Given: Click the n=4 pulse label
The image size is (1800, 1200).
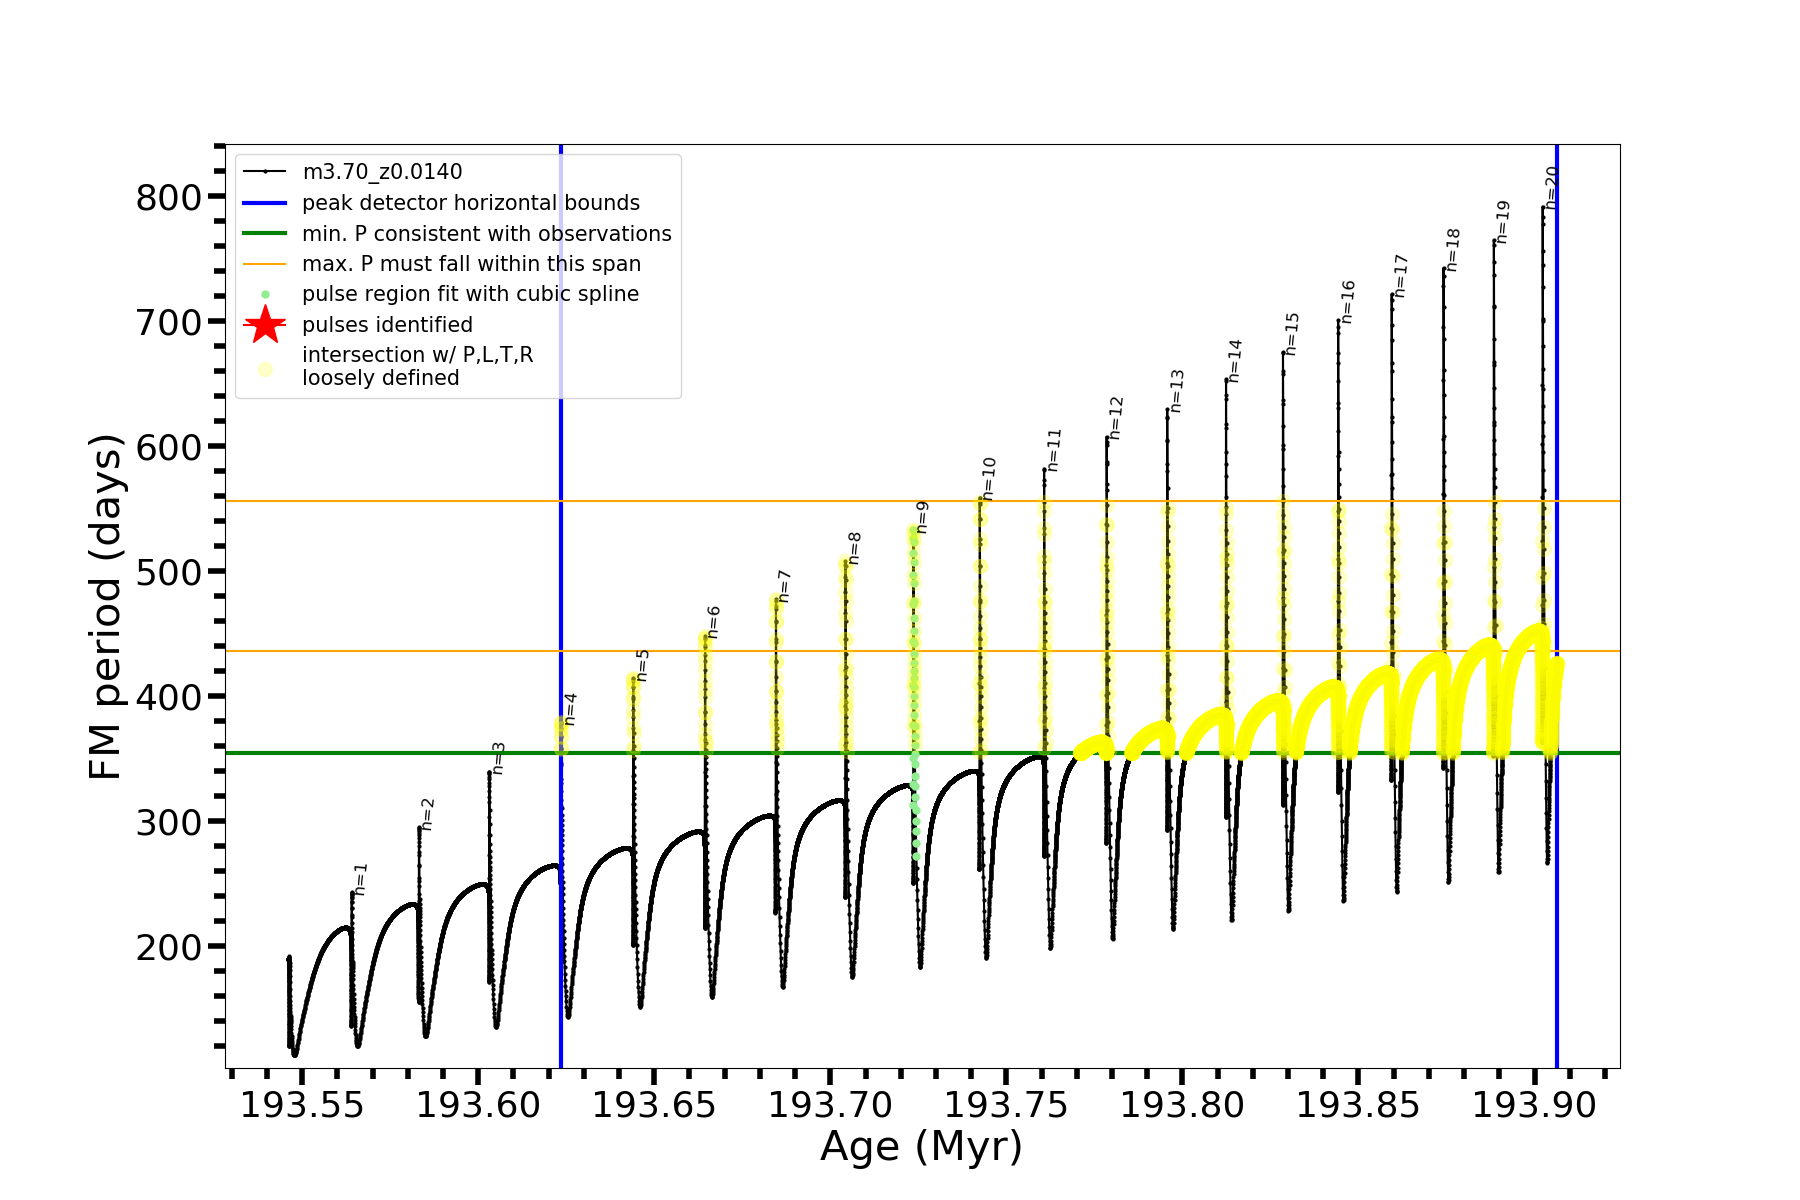Looking at the screenshot, I should tap(570, 709).
